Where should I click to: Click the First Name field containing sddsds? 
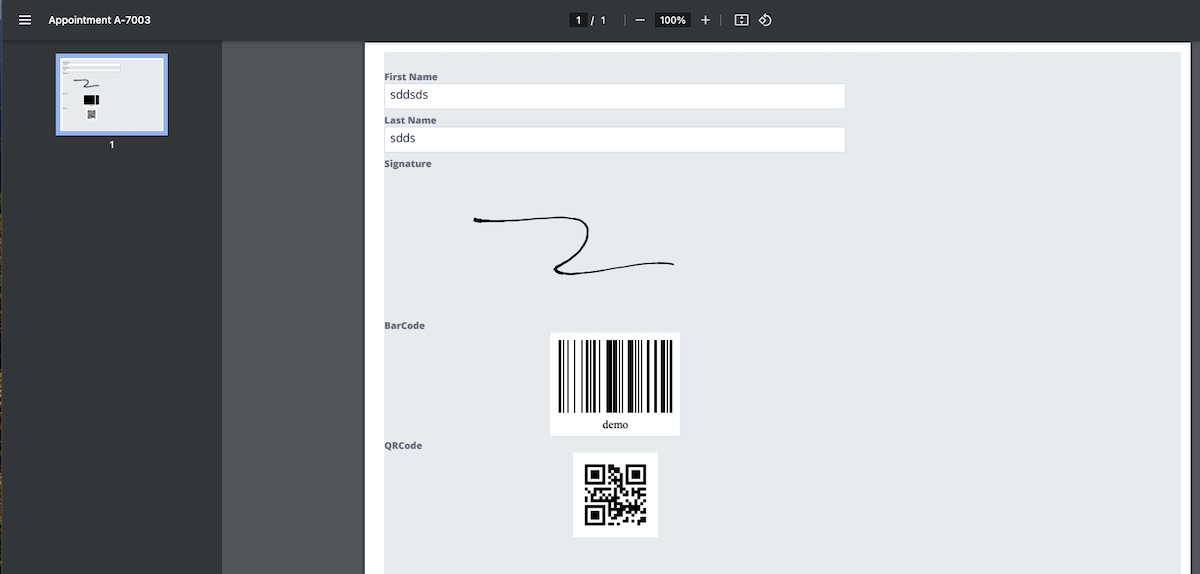(x=614, y=96)
